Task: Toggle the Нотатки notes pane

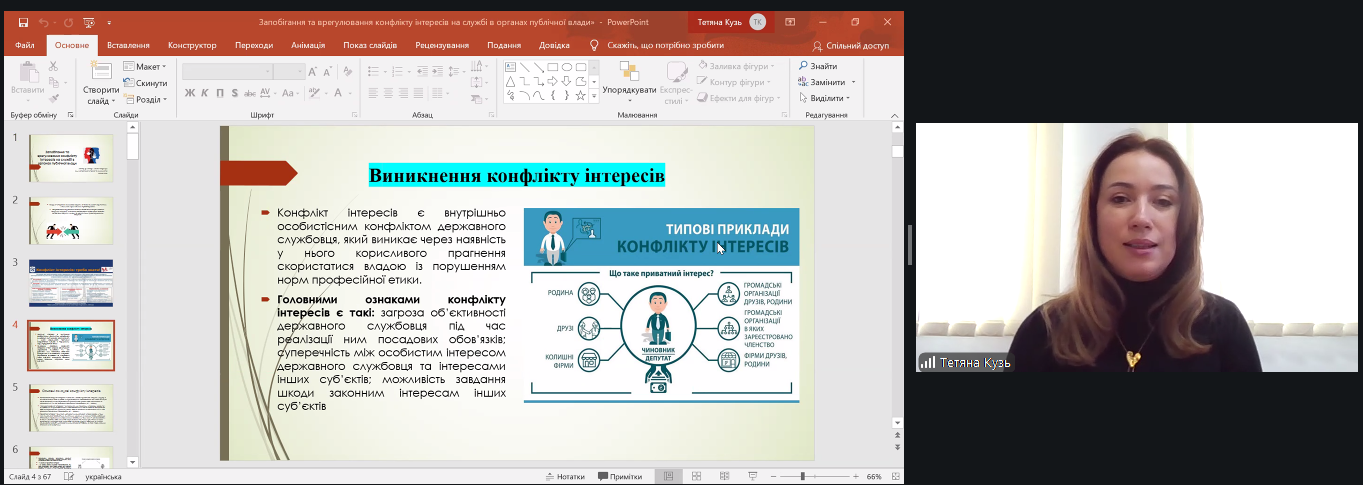Action: [x=565, y=476]
